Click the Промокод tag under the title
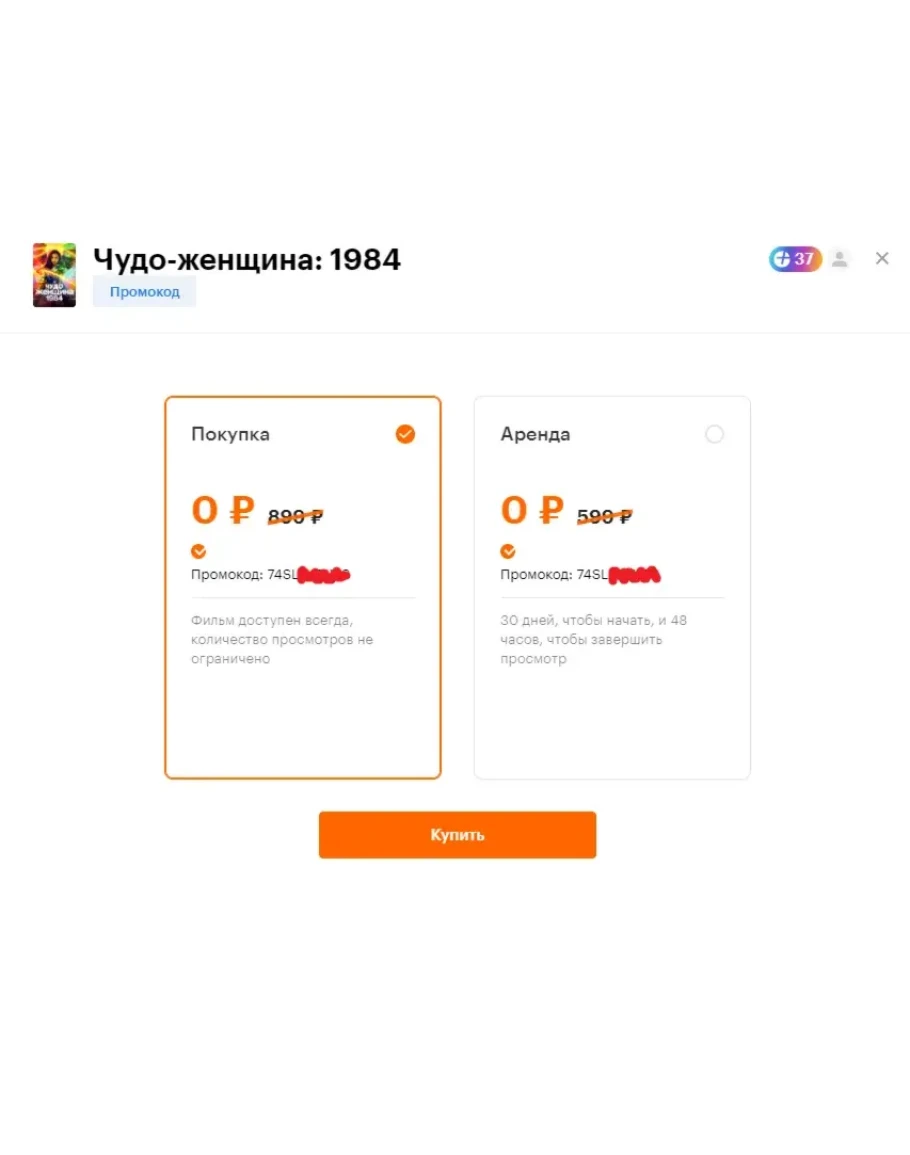The width and height of the screenshot is (910, 1155). point(144,292)
